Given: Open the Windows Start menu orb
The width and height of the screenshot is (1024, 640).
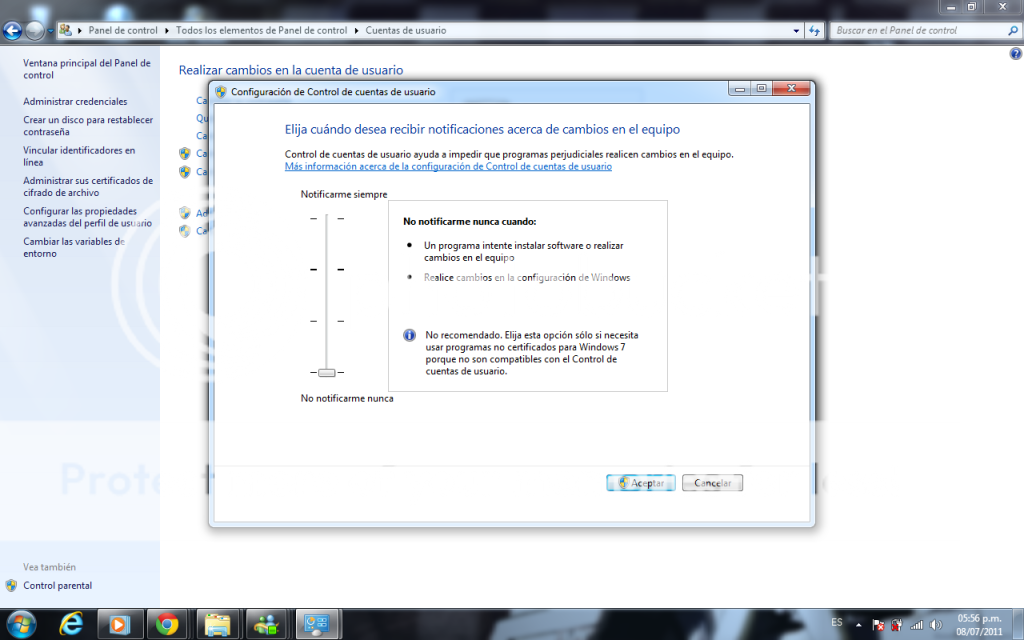Looking at the screenshot, I should coord(21,624).
